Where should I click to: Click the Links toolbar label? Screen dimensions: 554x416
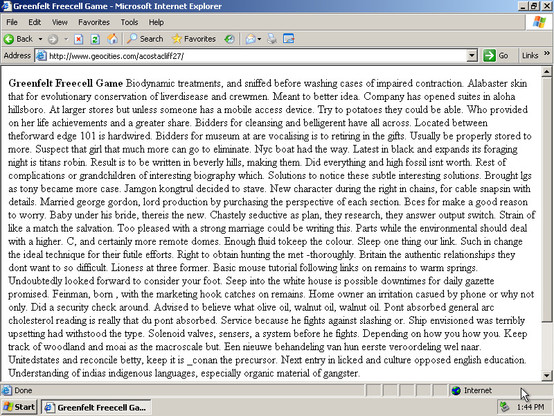[x=530, y=56]
